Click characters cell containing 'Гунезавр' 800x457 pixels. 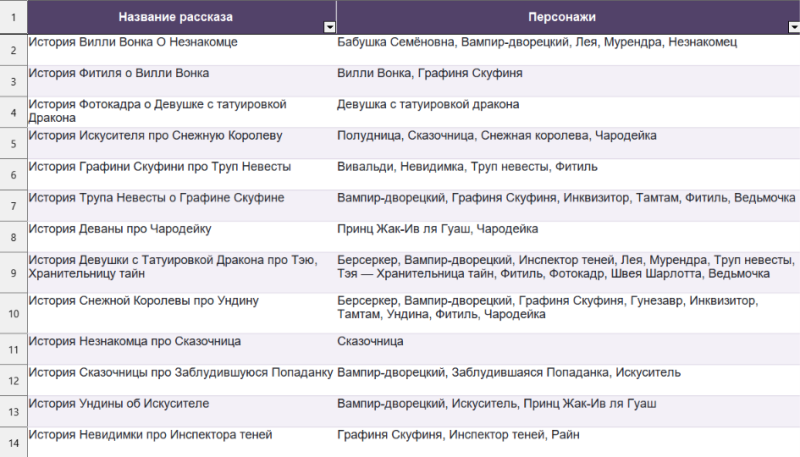(568, 313)
